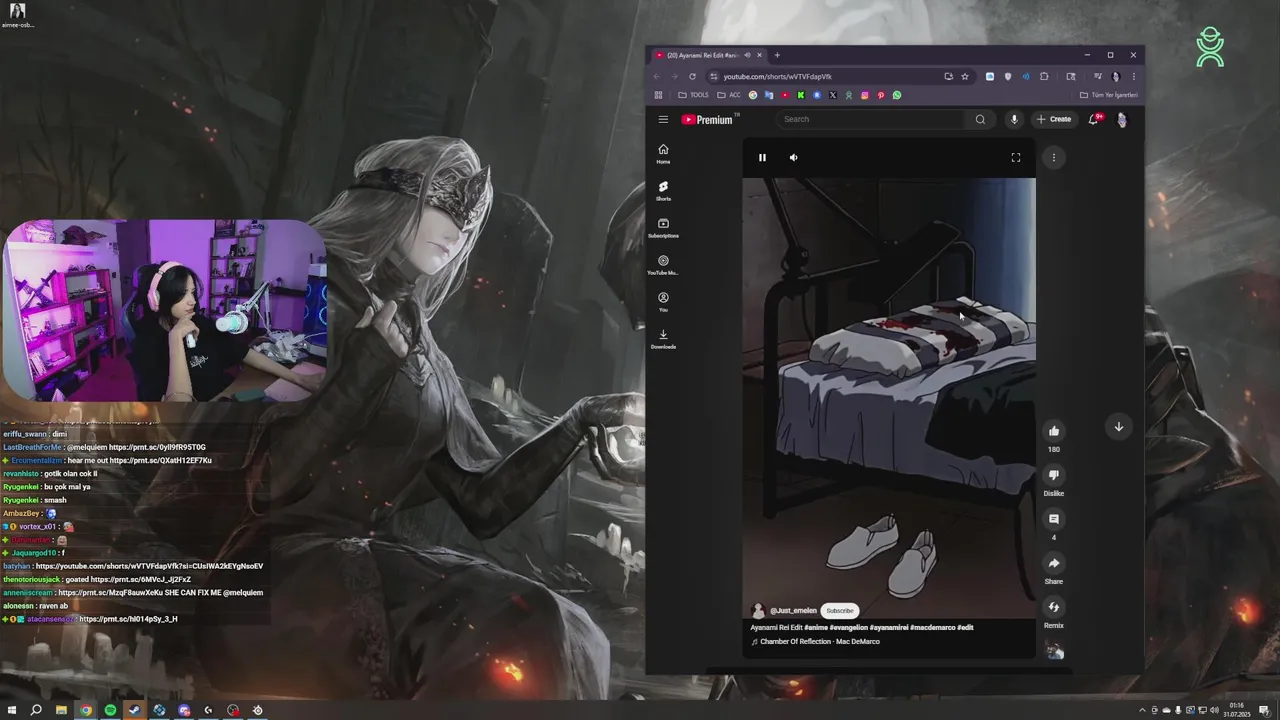Open the TOOLS bookmarks folder

[693, 95]
